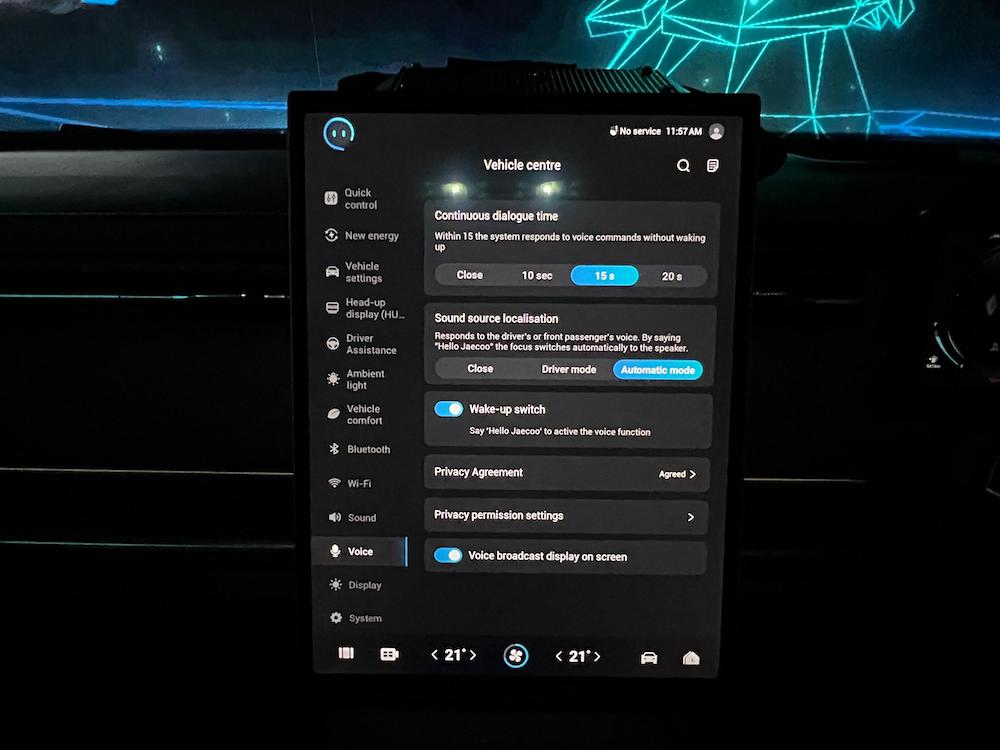Choose Driver mode for sound localisation

(x=568, y=370)
